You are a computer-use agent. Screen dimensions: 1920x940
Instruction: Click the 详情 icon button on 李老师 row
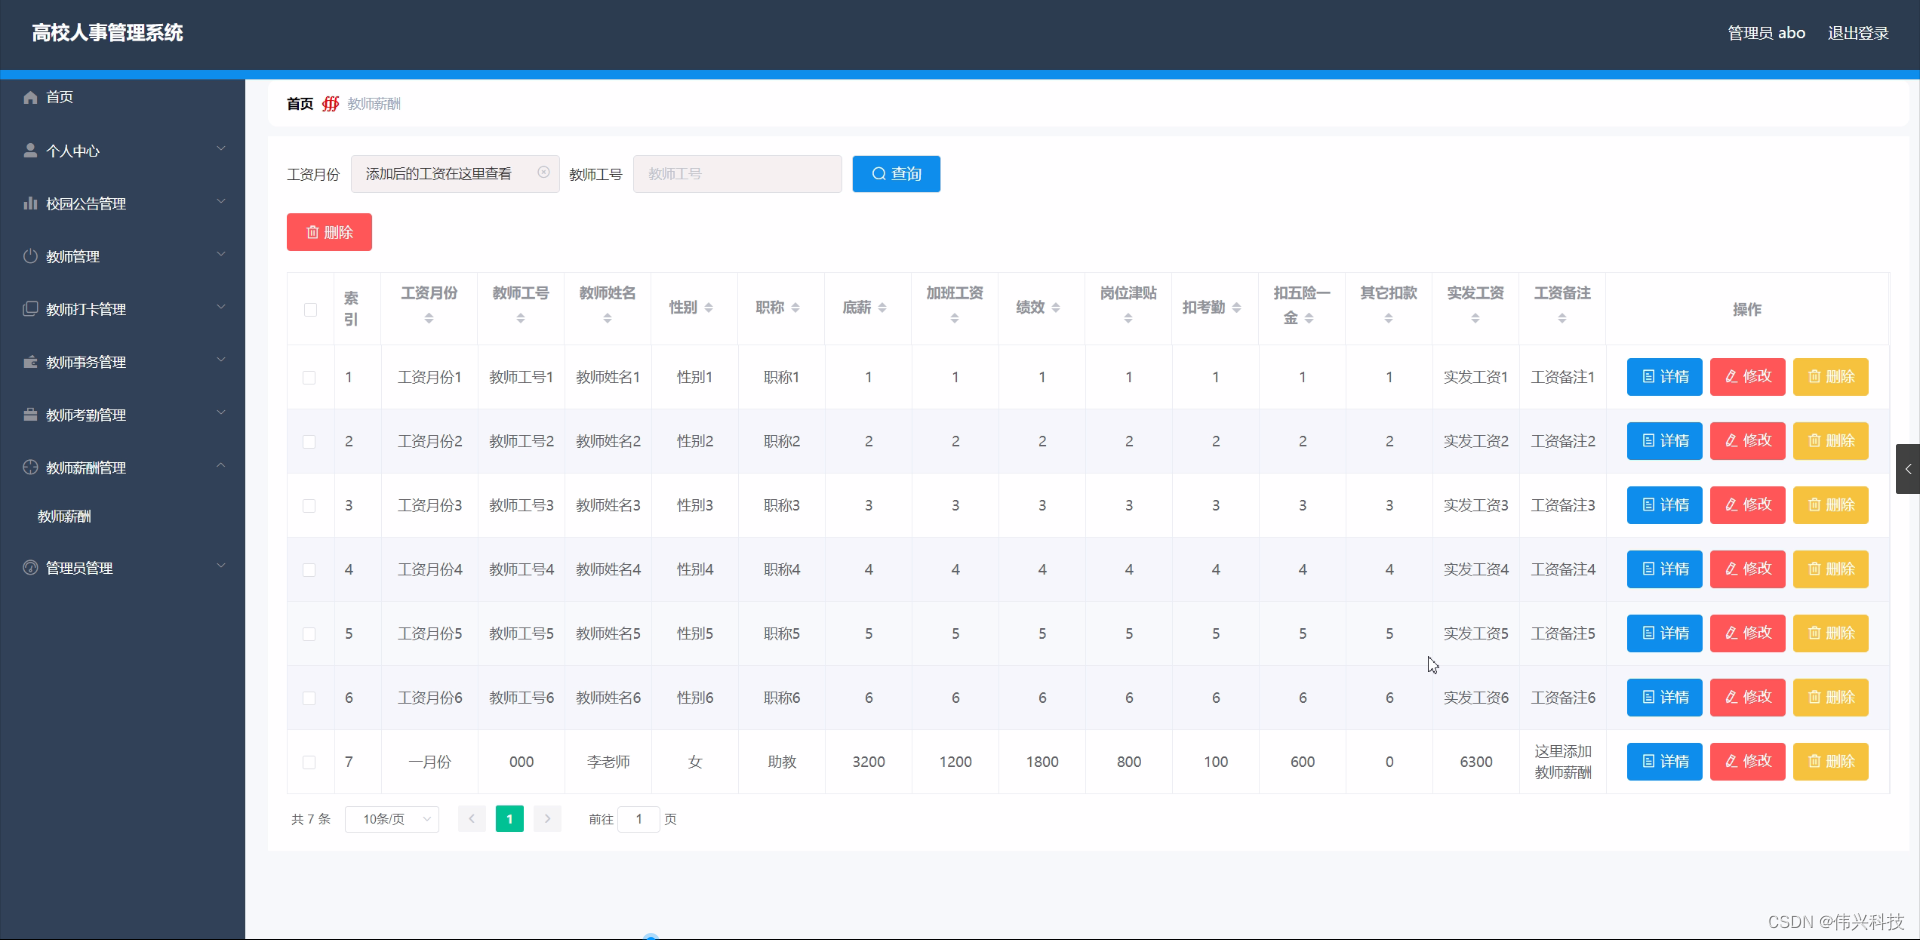point(1648,761)
